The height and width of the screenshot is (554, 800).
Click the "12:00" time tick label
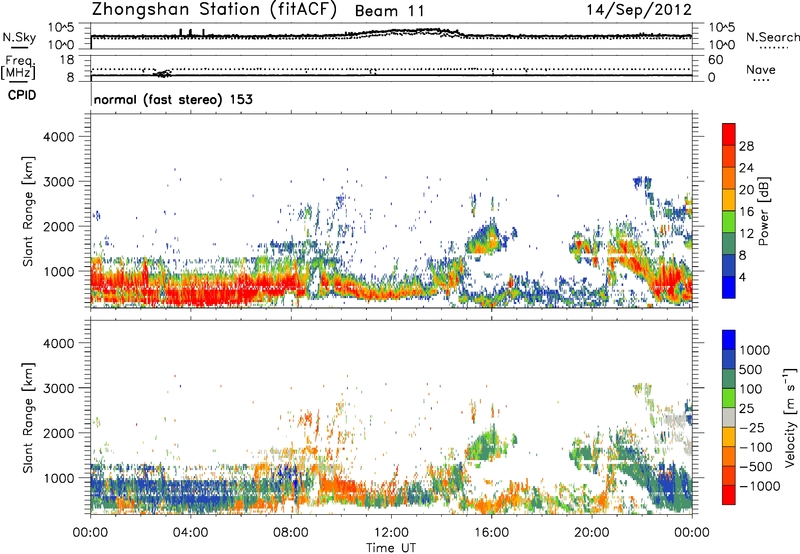coord(391,533)
